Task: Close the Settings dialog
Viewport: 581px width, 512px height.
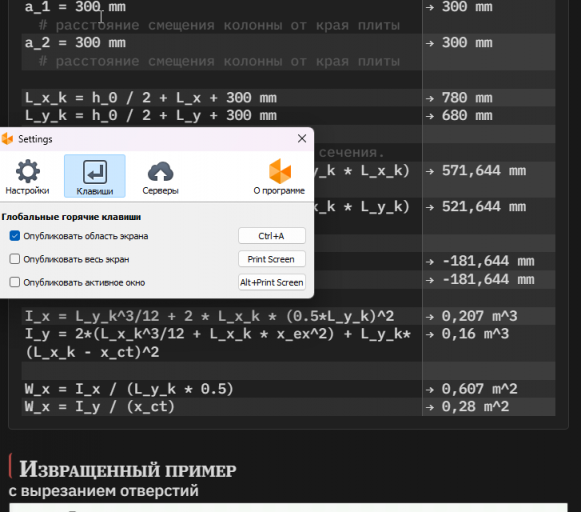Action: pyautogui.click(x=302, y=139)
